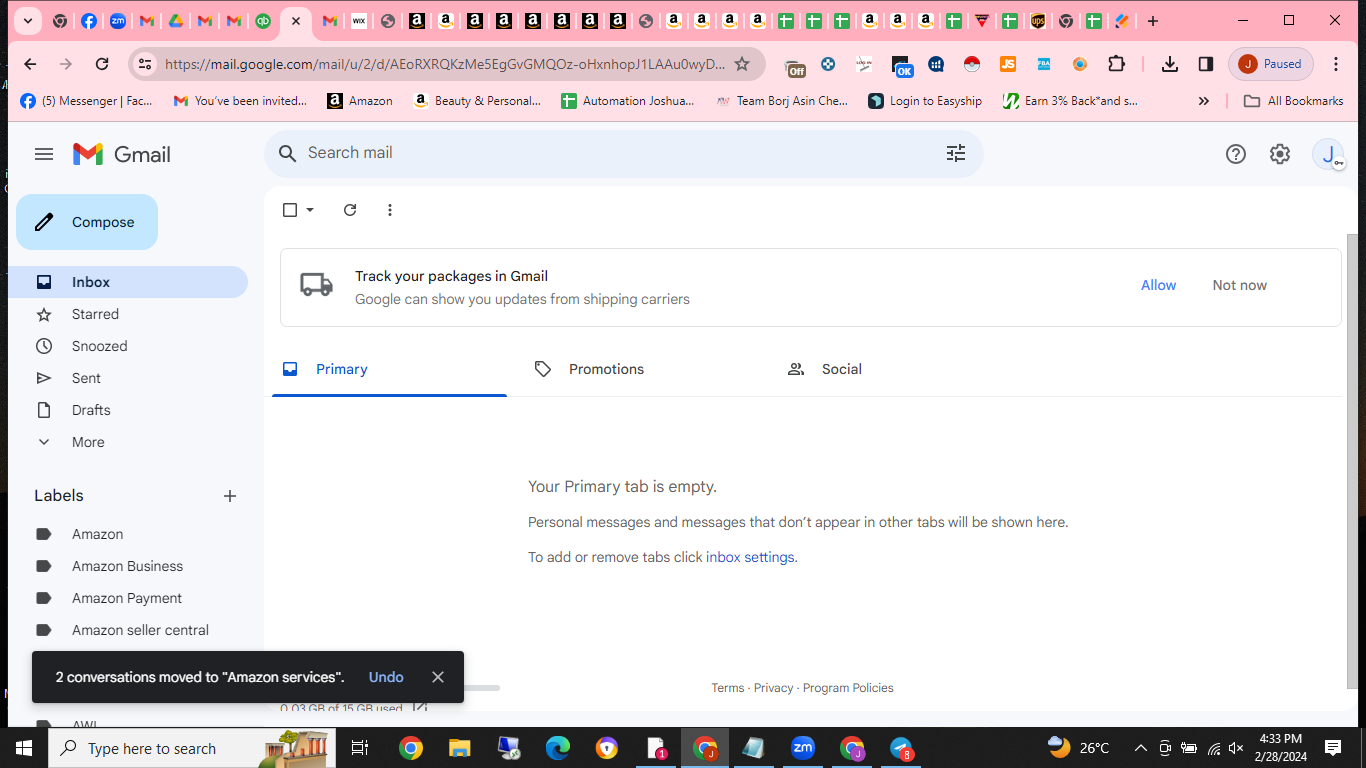Open a new browser tab

click(1153, 21)
